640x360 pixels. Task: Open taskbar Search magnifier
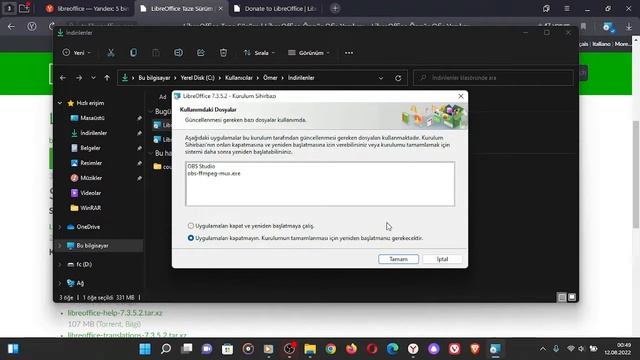point(166,349)
